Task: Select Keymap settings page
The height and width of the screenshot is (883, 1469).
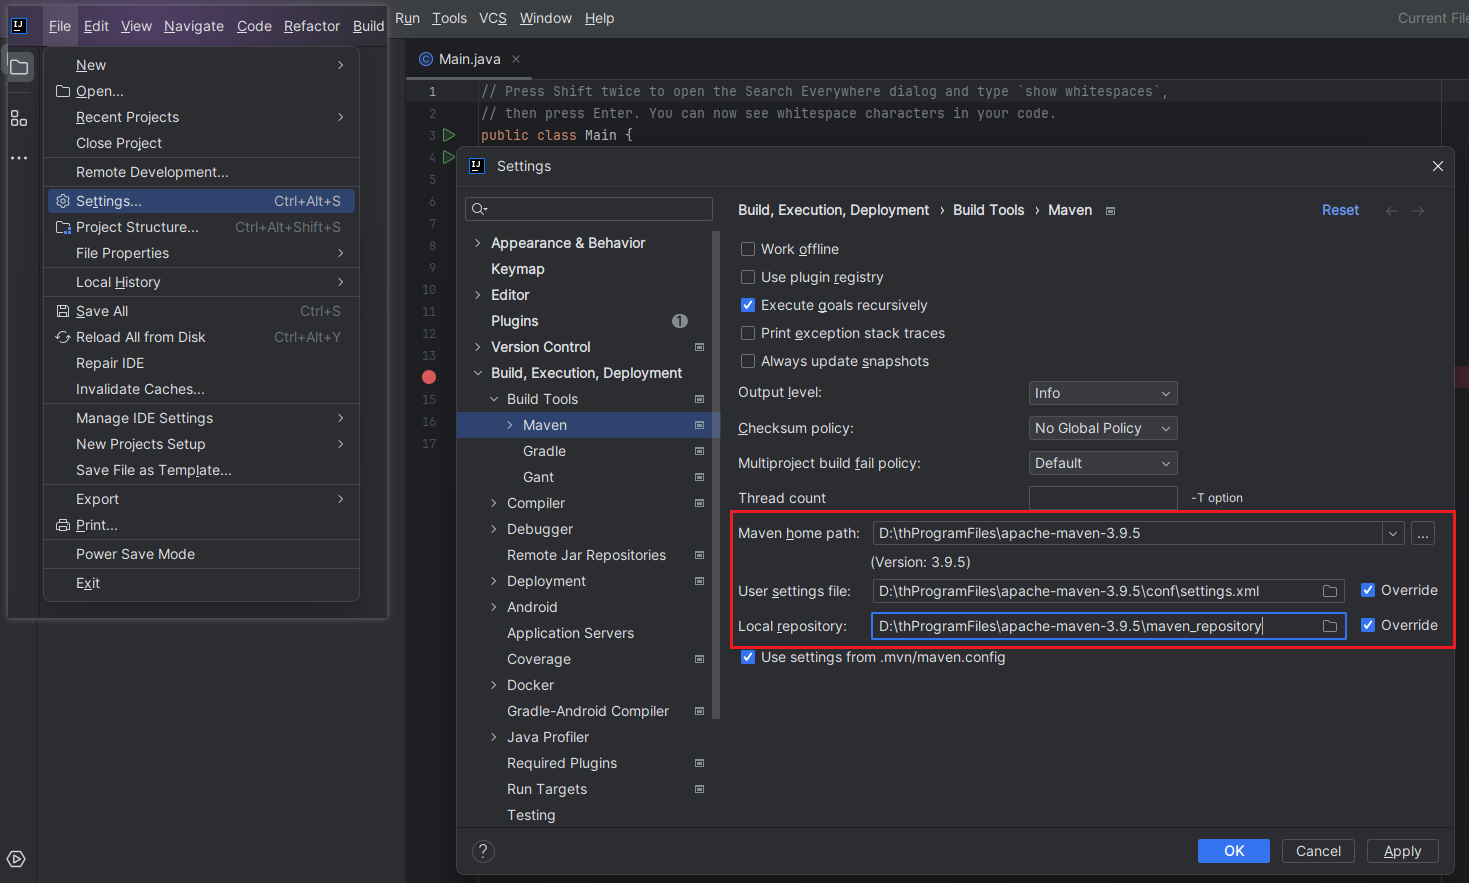Action: 518,269
